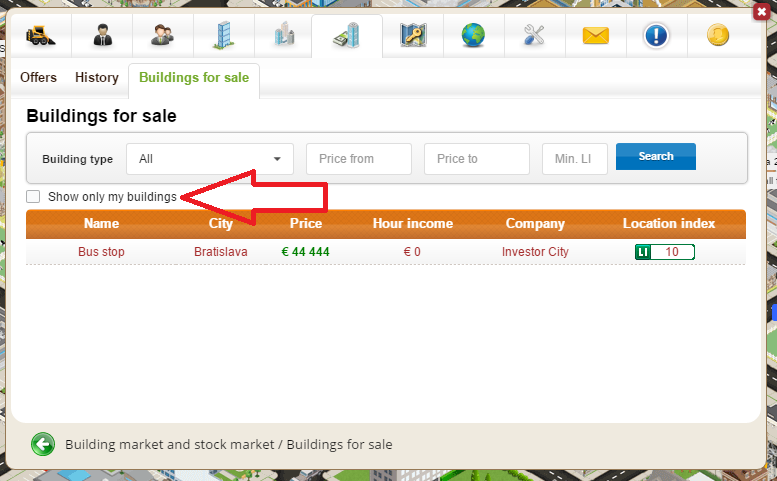The image size is (777, 481).
Task: Enable Show only my buildings checkbox
Action: point(33,197)
